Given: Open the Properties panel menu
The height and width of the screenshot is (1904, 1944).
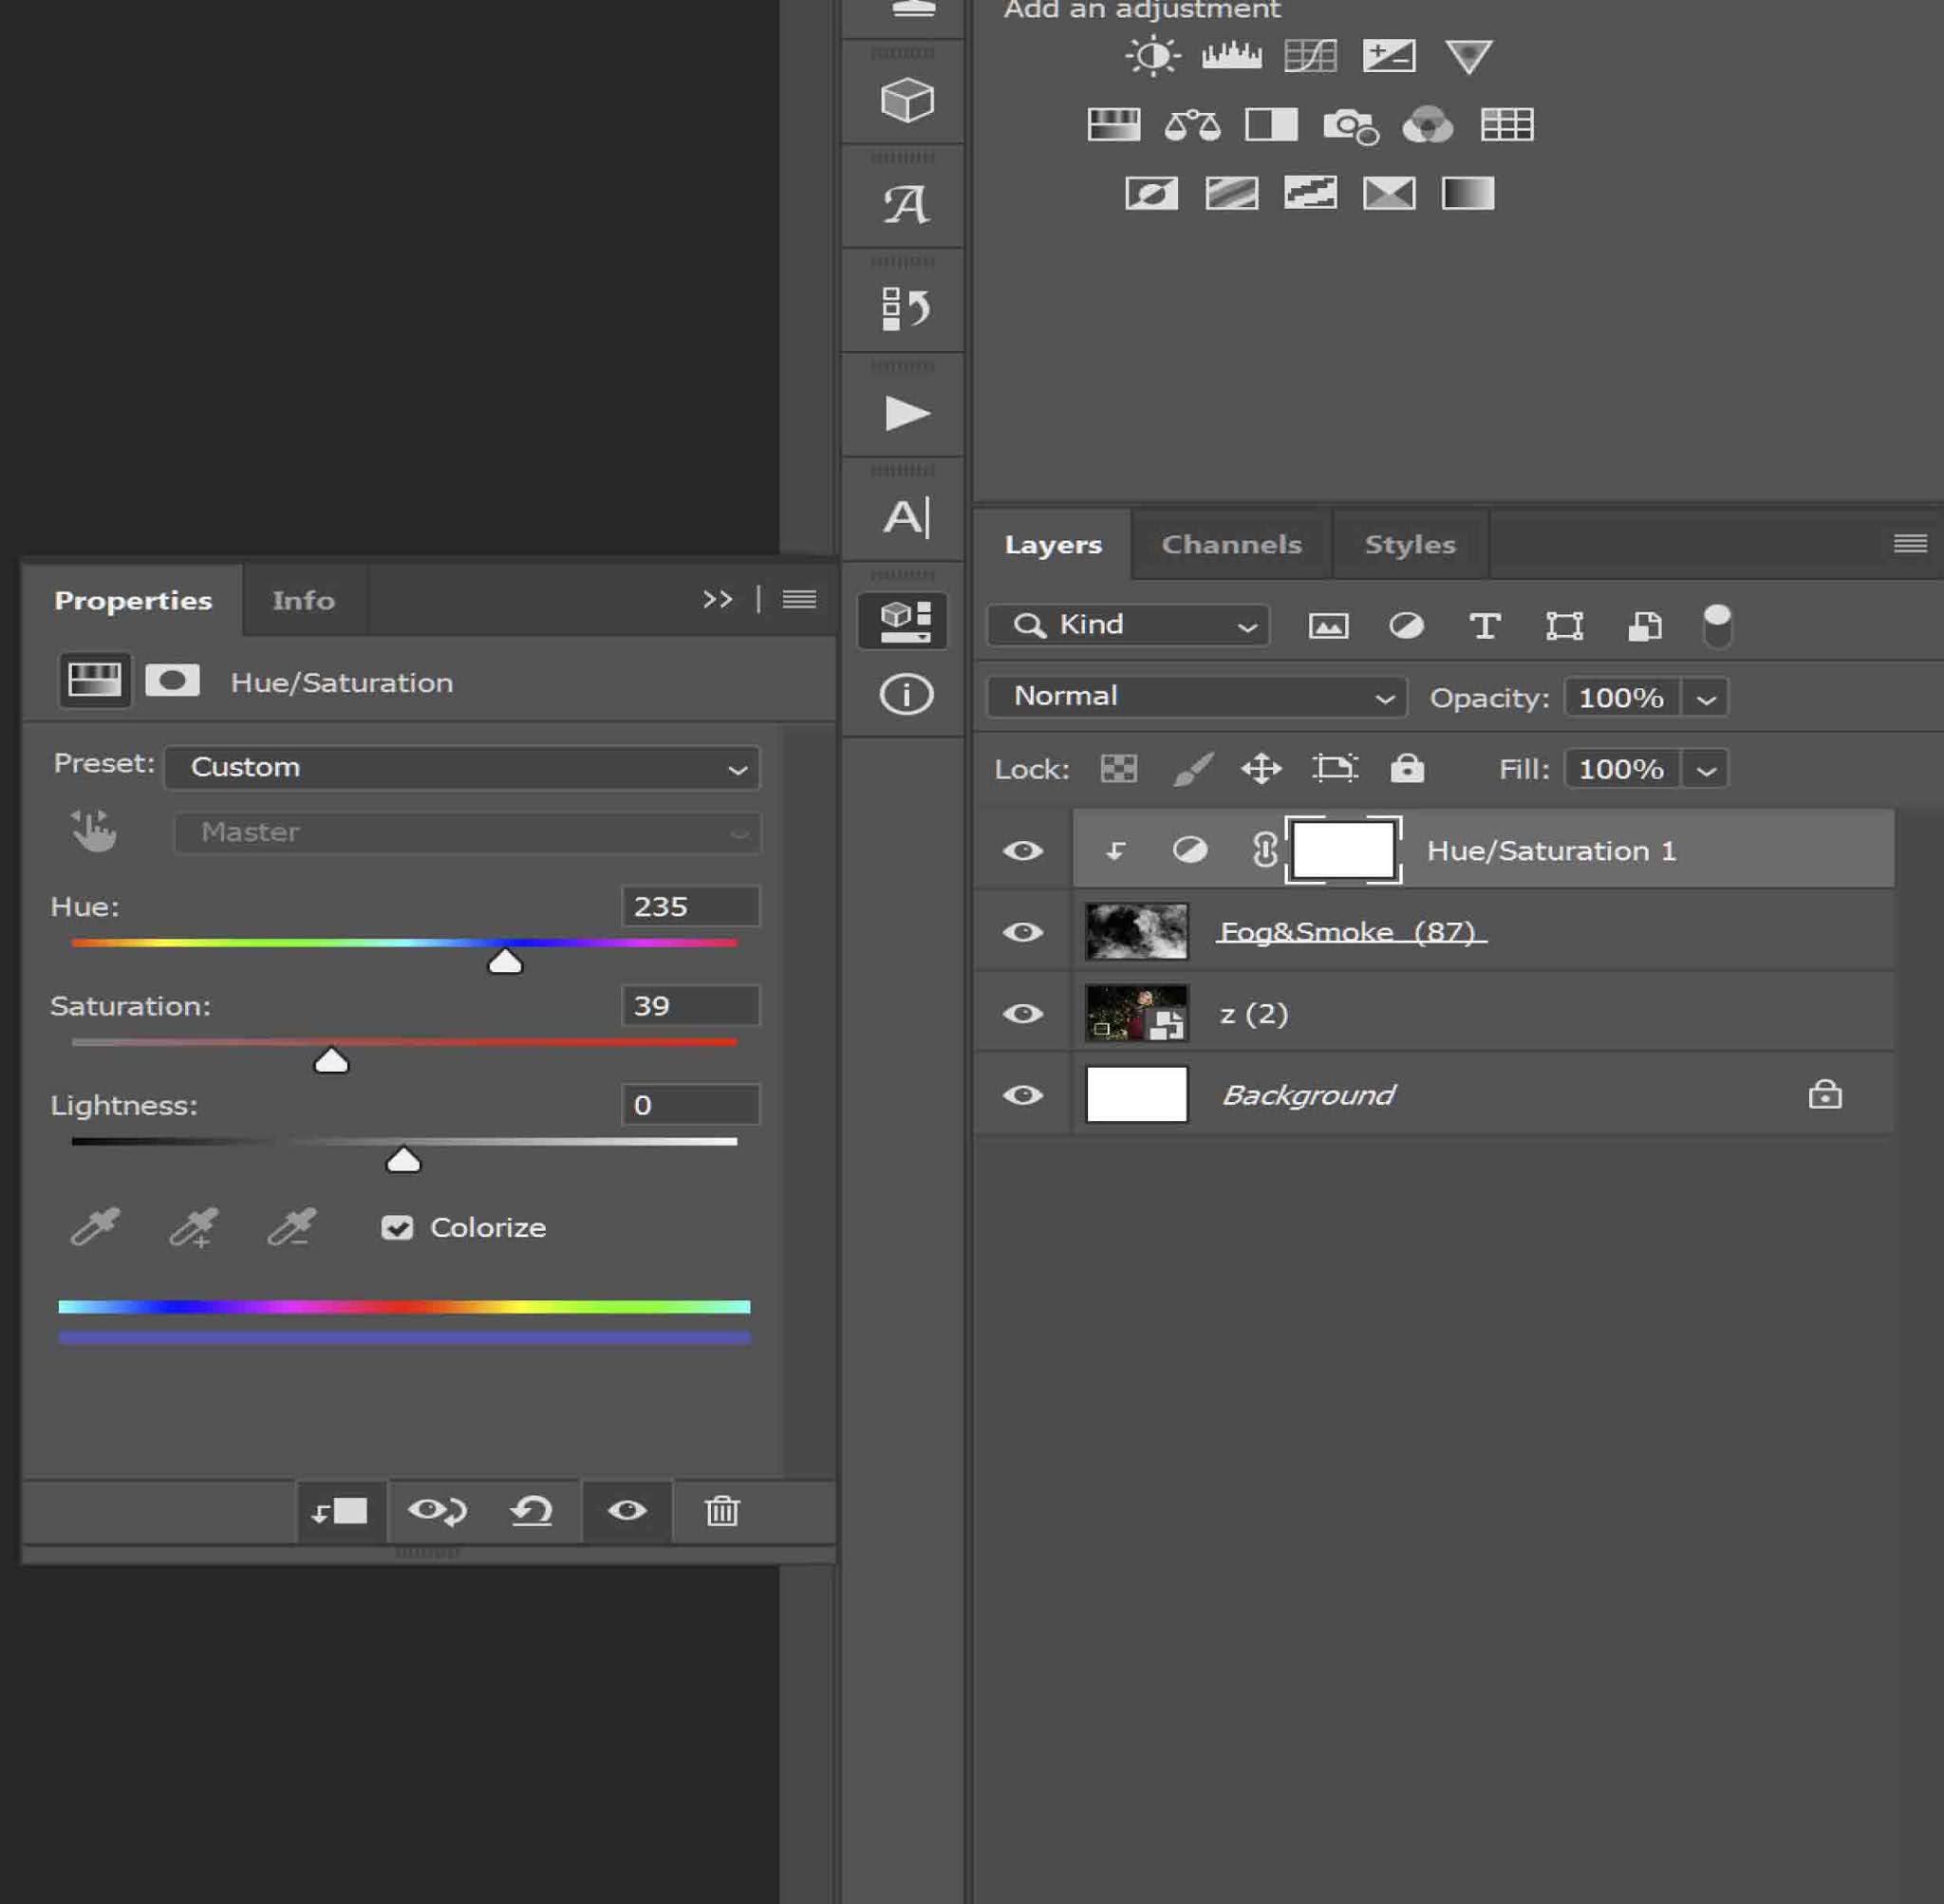Looking at the screenshot, I should (x=799, y=599).
